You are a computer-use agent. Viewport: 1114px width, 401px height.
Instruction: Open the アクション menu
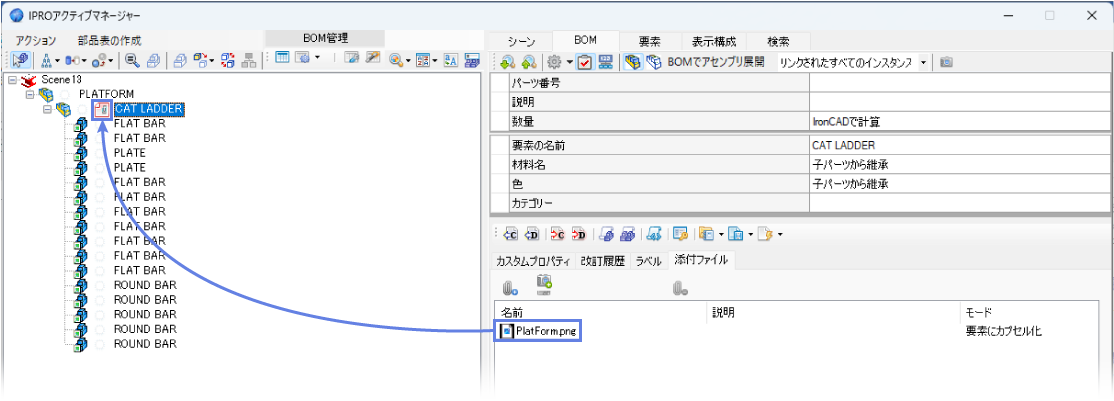36,40
